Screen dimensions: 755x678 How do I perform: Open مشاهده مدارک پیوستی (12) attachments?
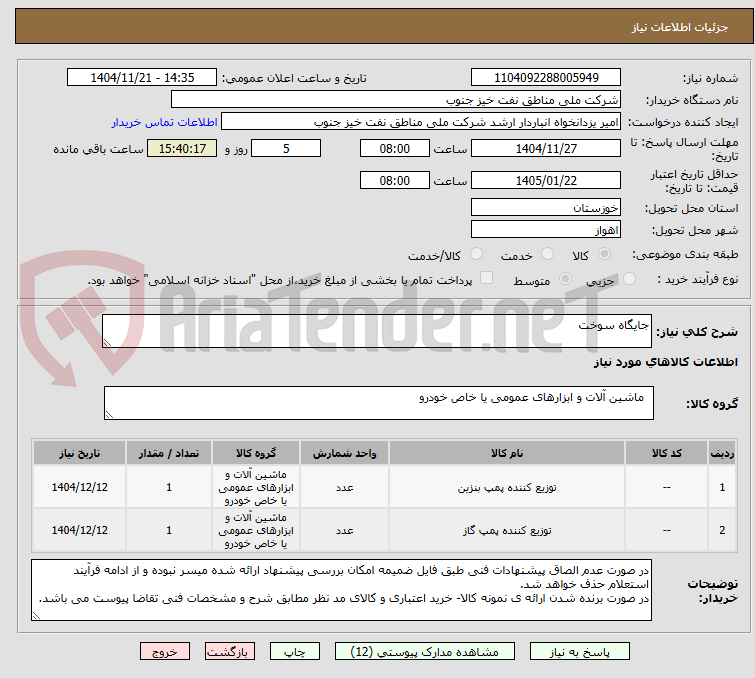tap(425, 652)
